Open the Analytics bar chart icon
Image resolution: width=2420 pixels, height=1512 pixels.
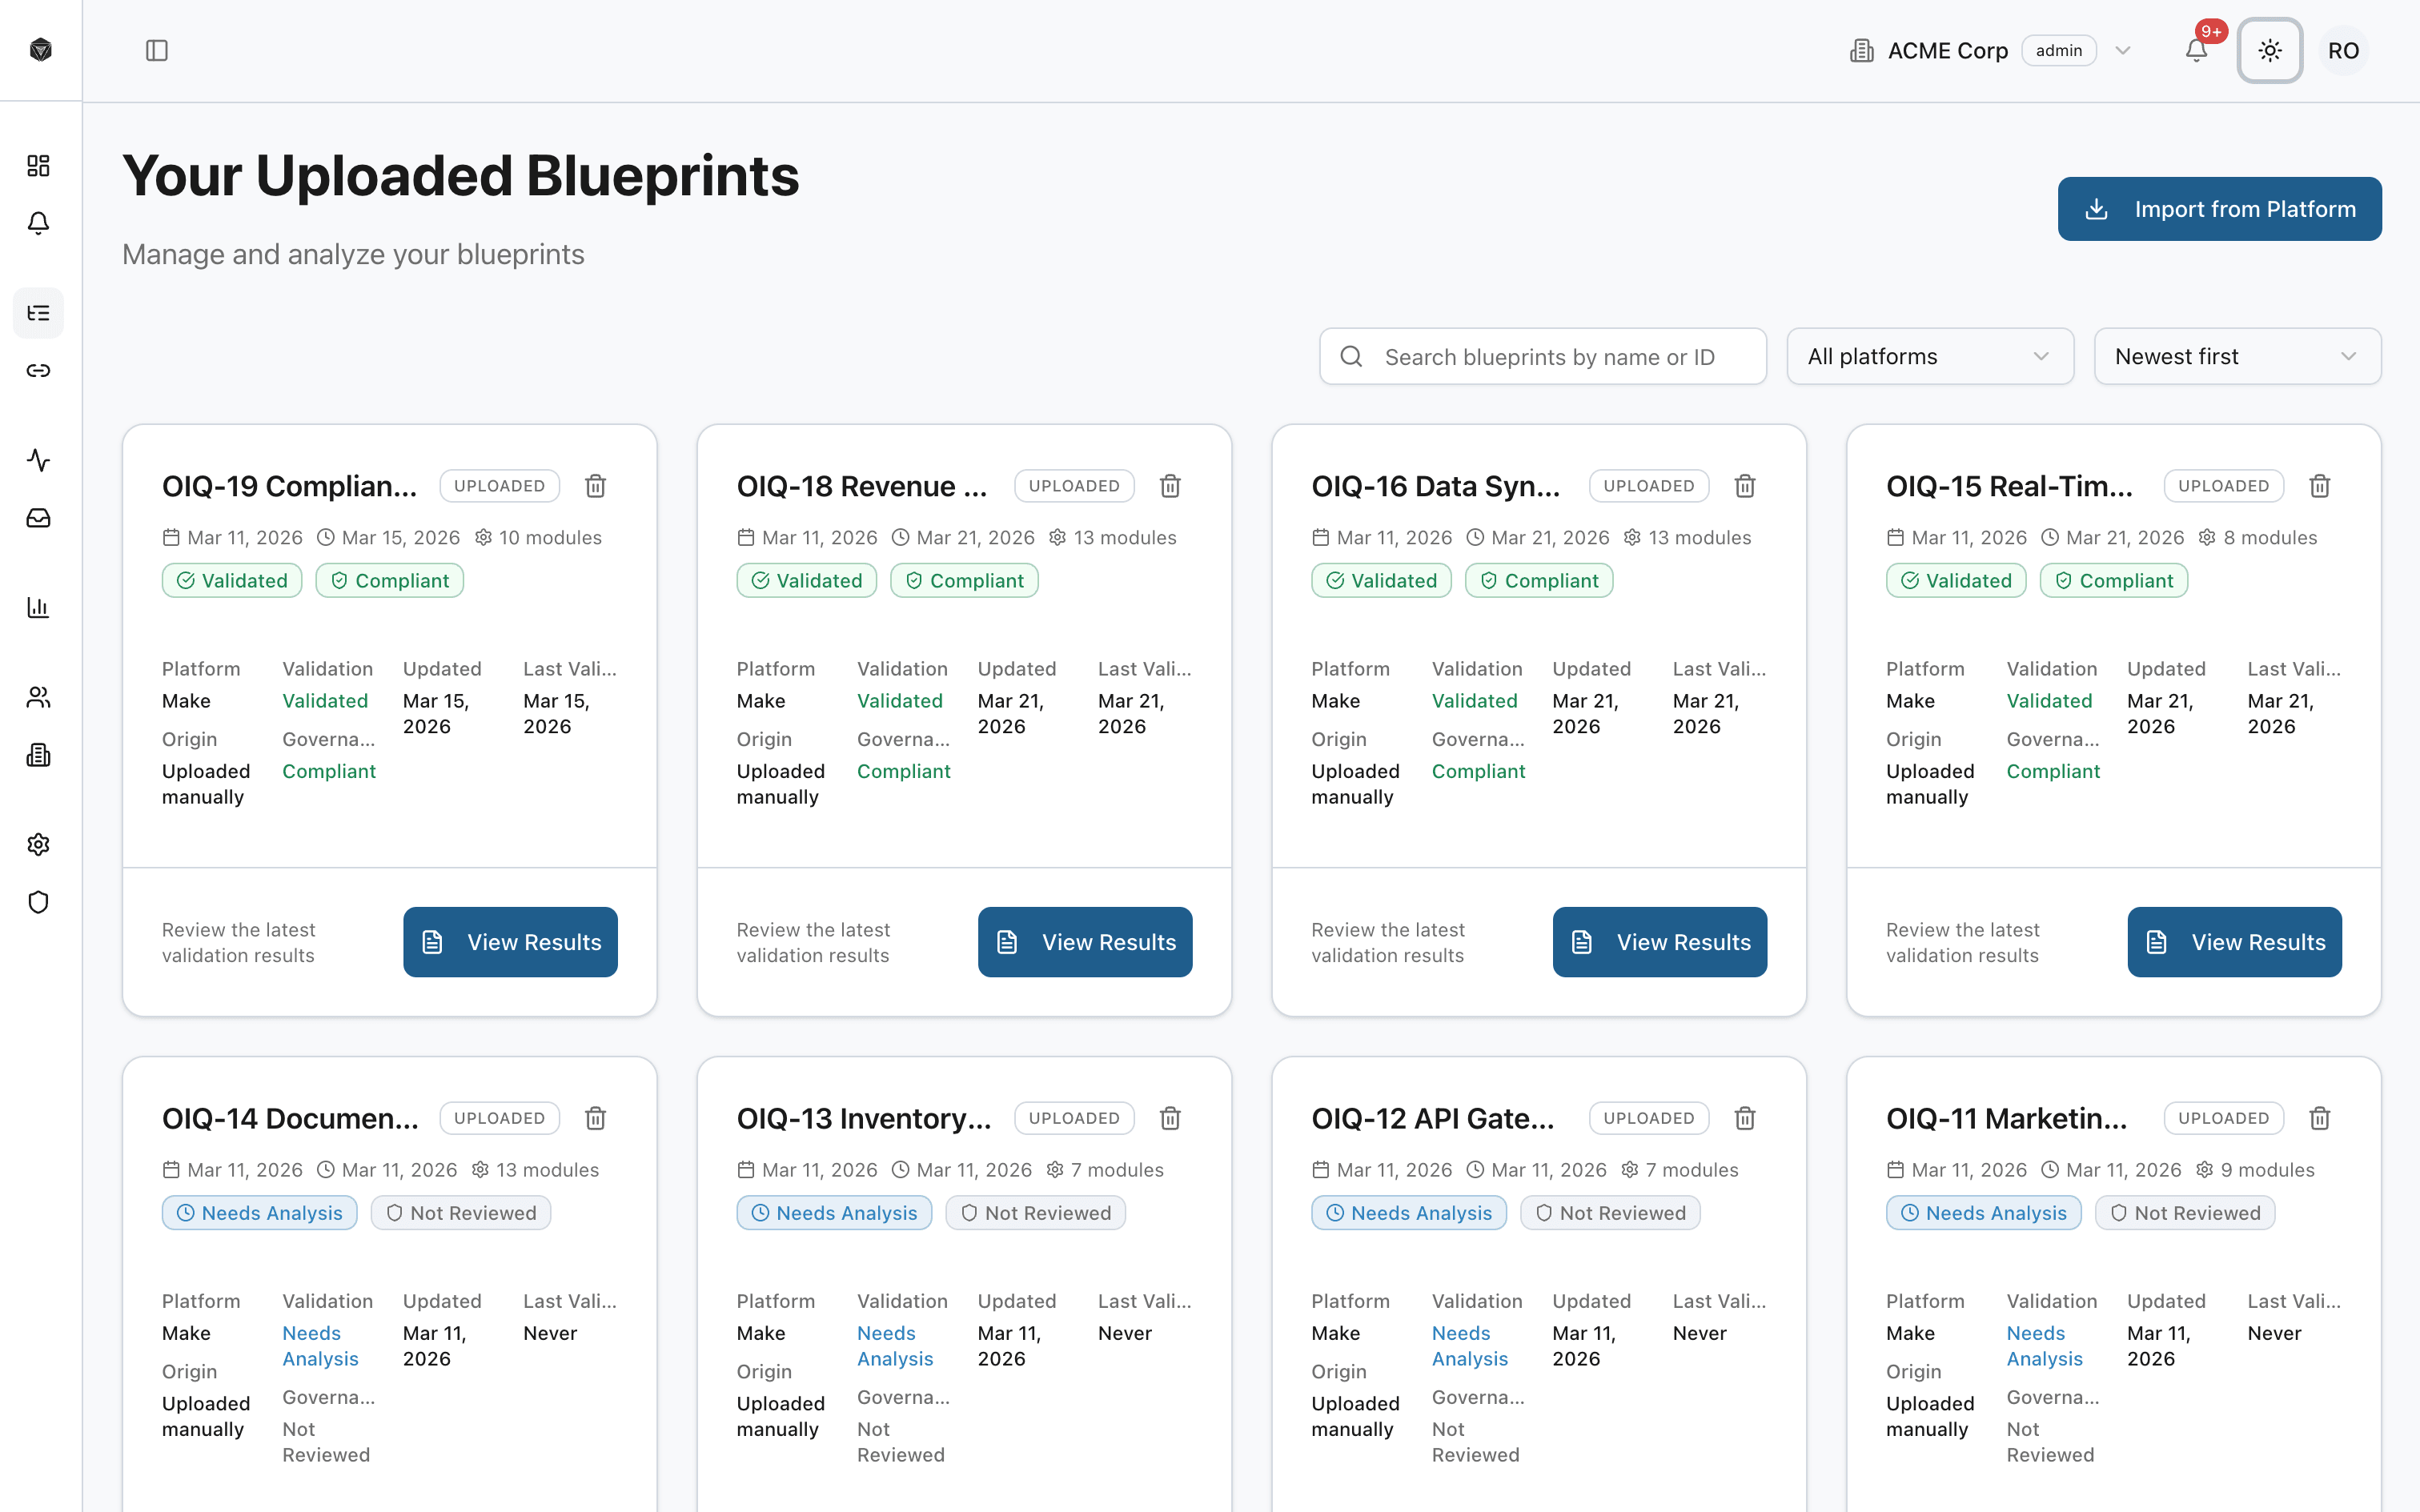38,607
